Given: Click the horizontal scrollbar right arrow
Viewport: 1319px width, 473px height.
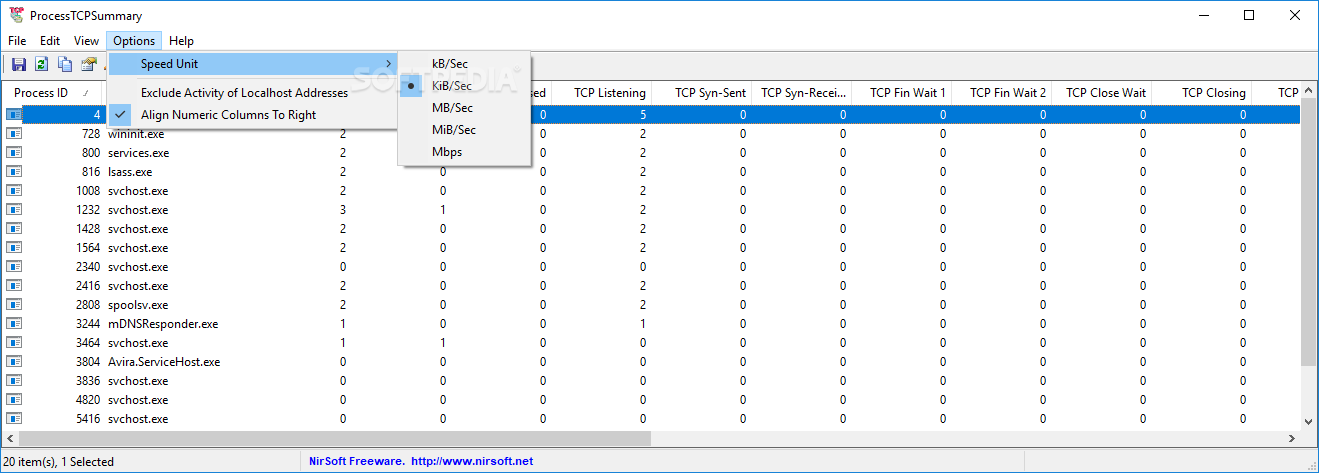Looking at the screenshot, I should pyautogui.click(x=1293, y=438).
